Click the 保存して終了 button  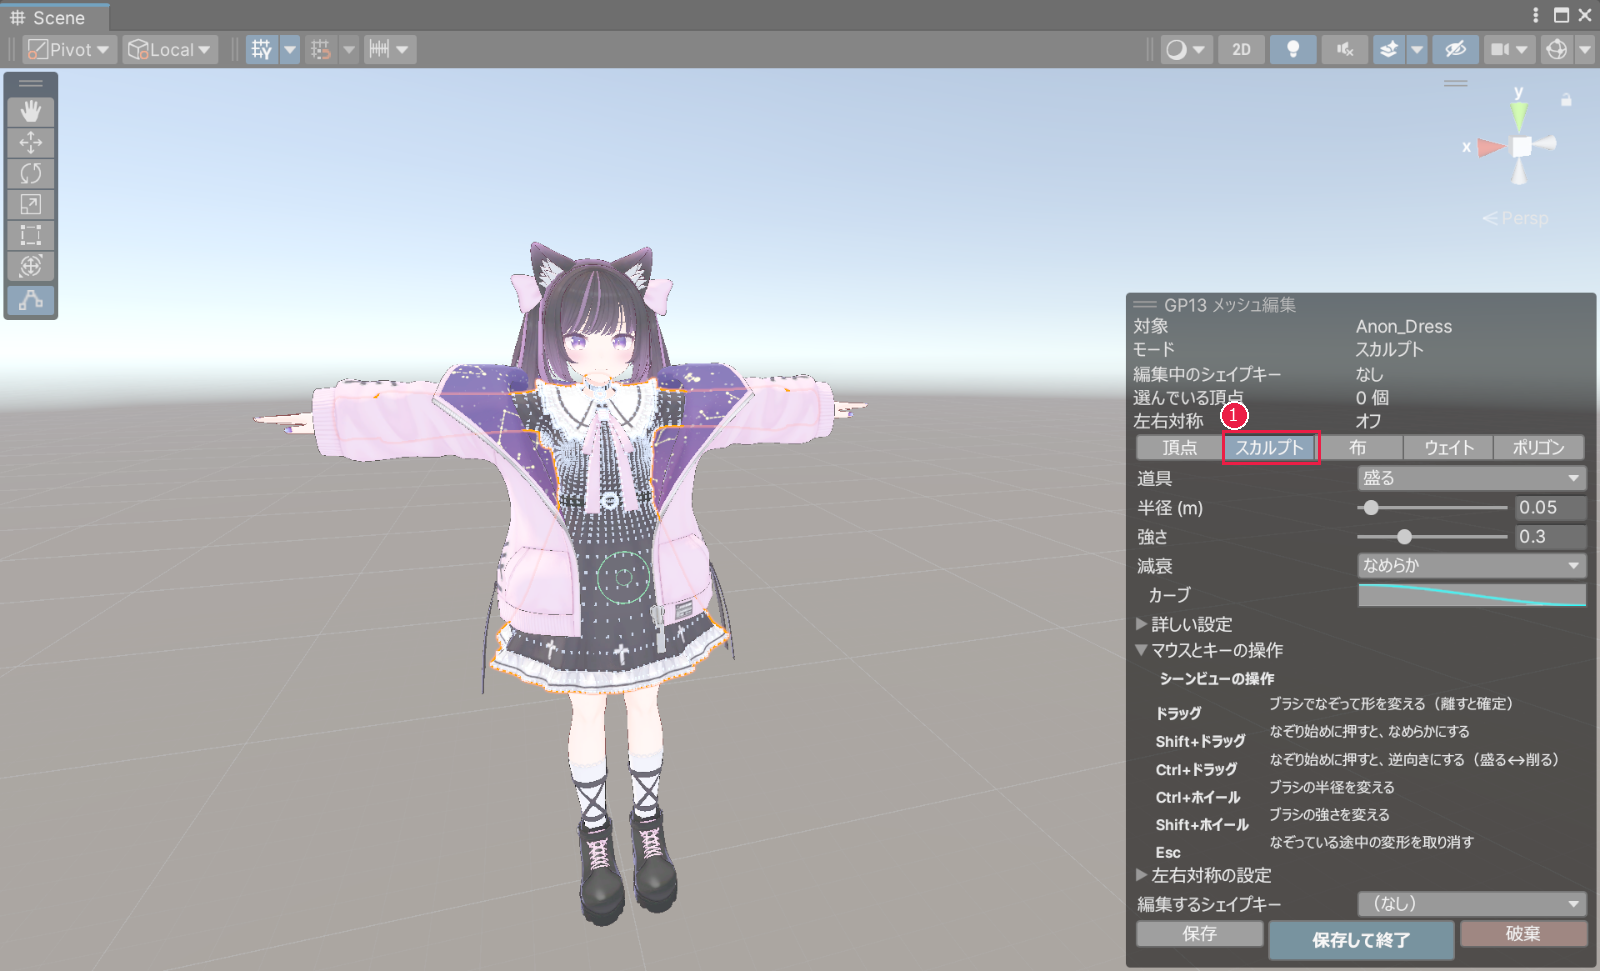[1361, 940]
